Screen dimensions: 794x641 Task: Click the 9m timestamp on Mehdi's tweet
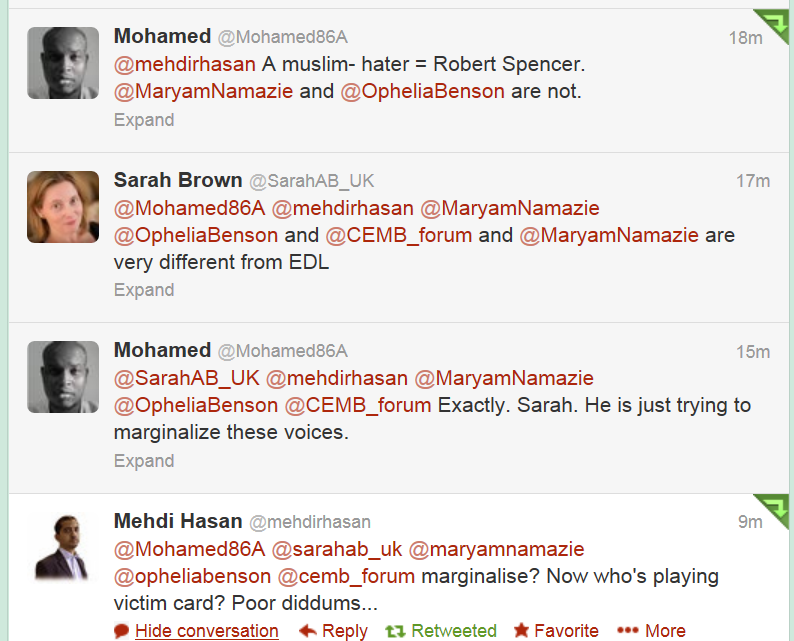[750, 522]
